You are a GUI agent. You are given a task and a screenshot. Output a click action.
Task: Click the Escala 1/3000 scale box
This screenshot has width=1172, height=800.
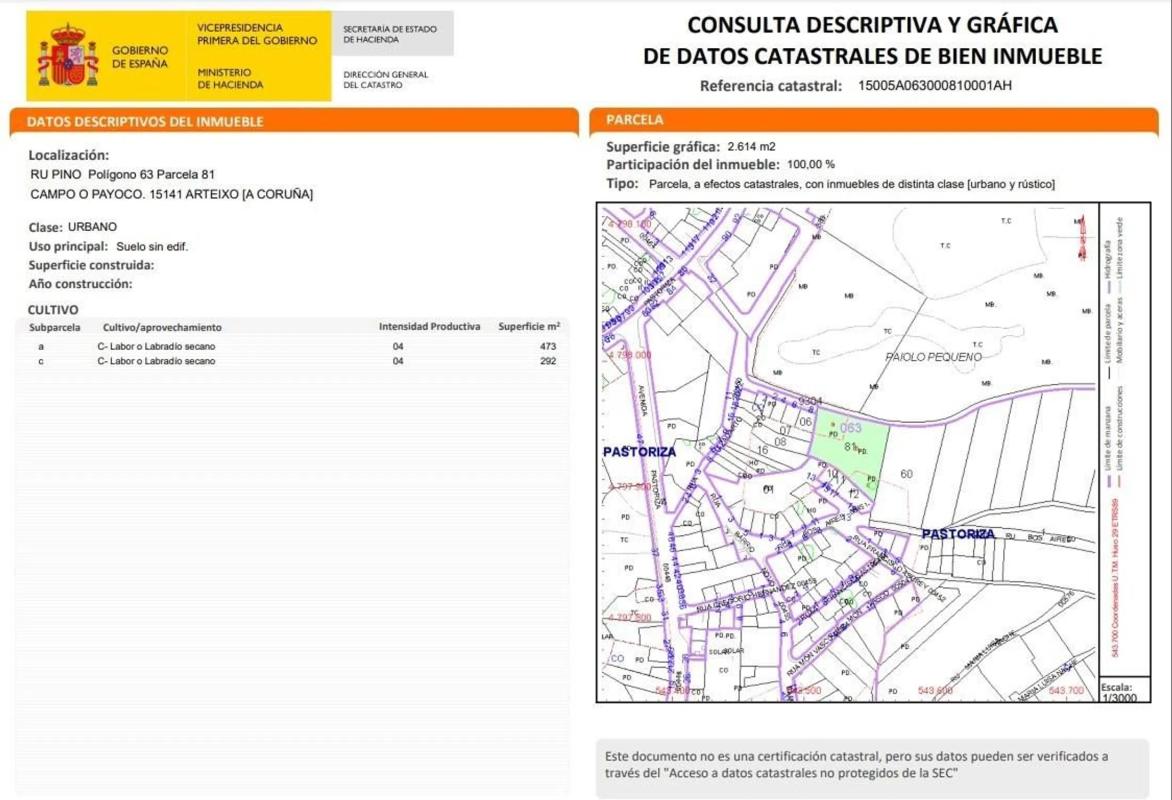coord(1123,692)
